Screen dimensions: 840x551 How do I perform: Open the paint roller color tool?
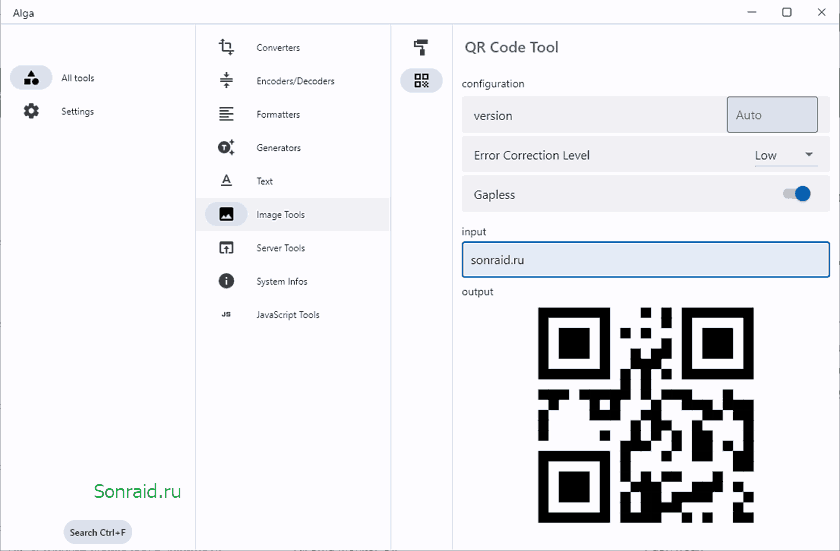[421, 47]
